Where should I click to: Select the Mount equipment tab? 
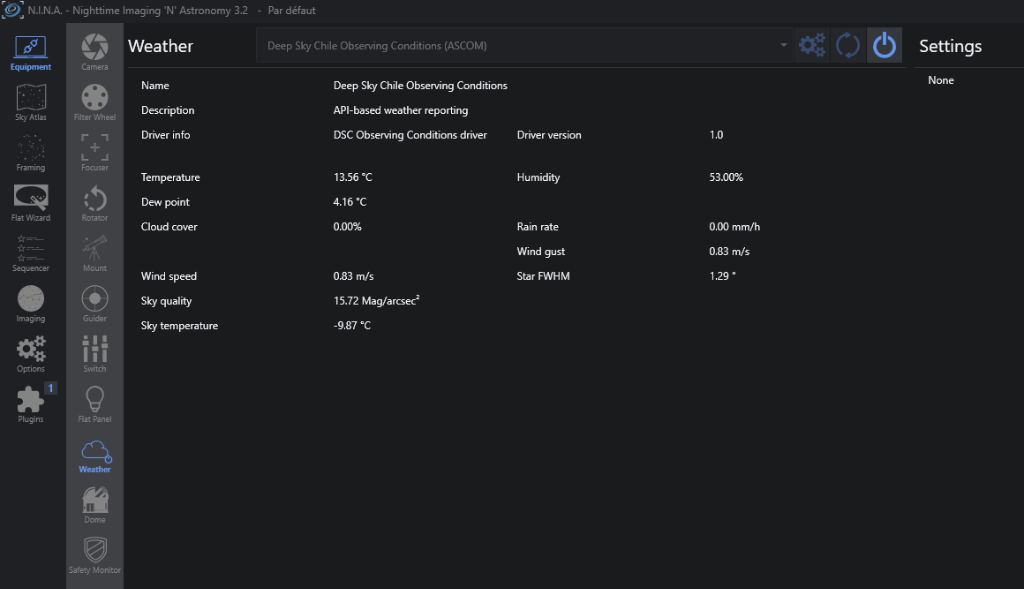95,253
